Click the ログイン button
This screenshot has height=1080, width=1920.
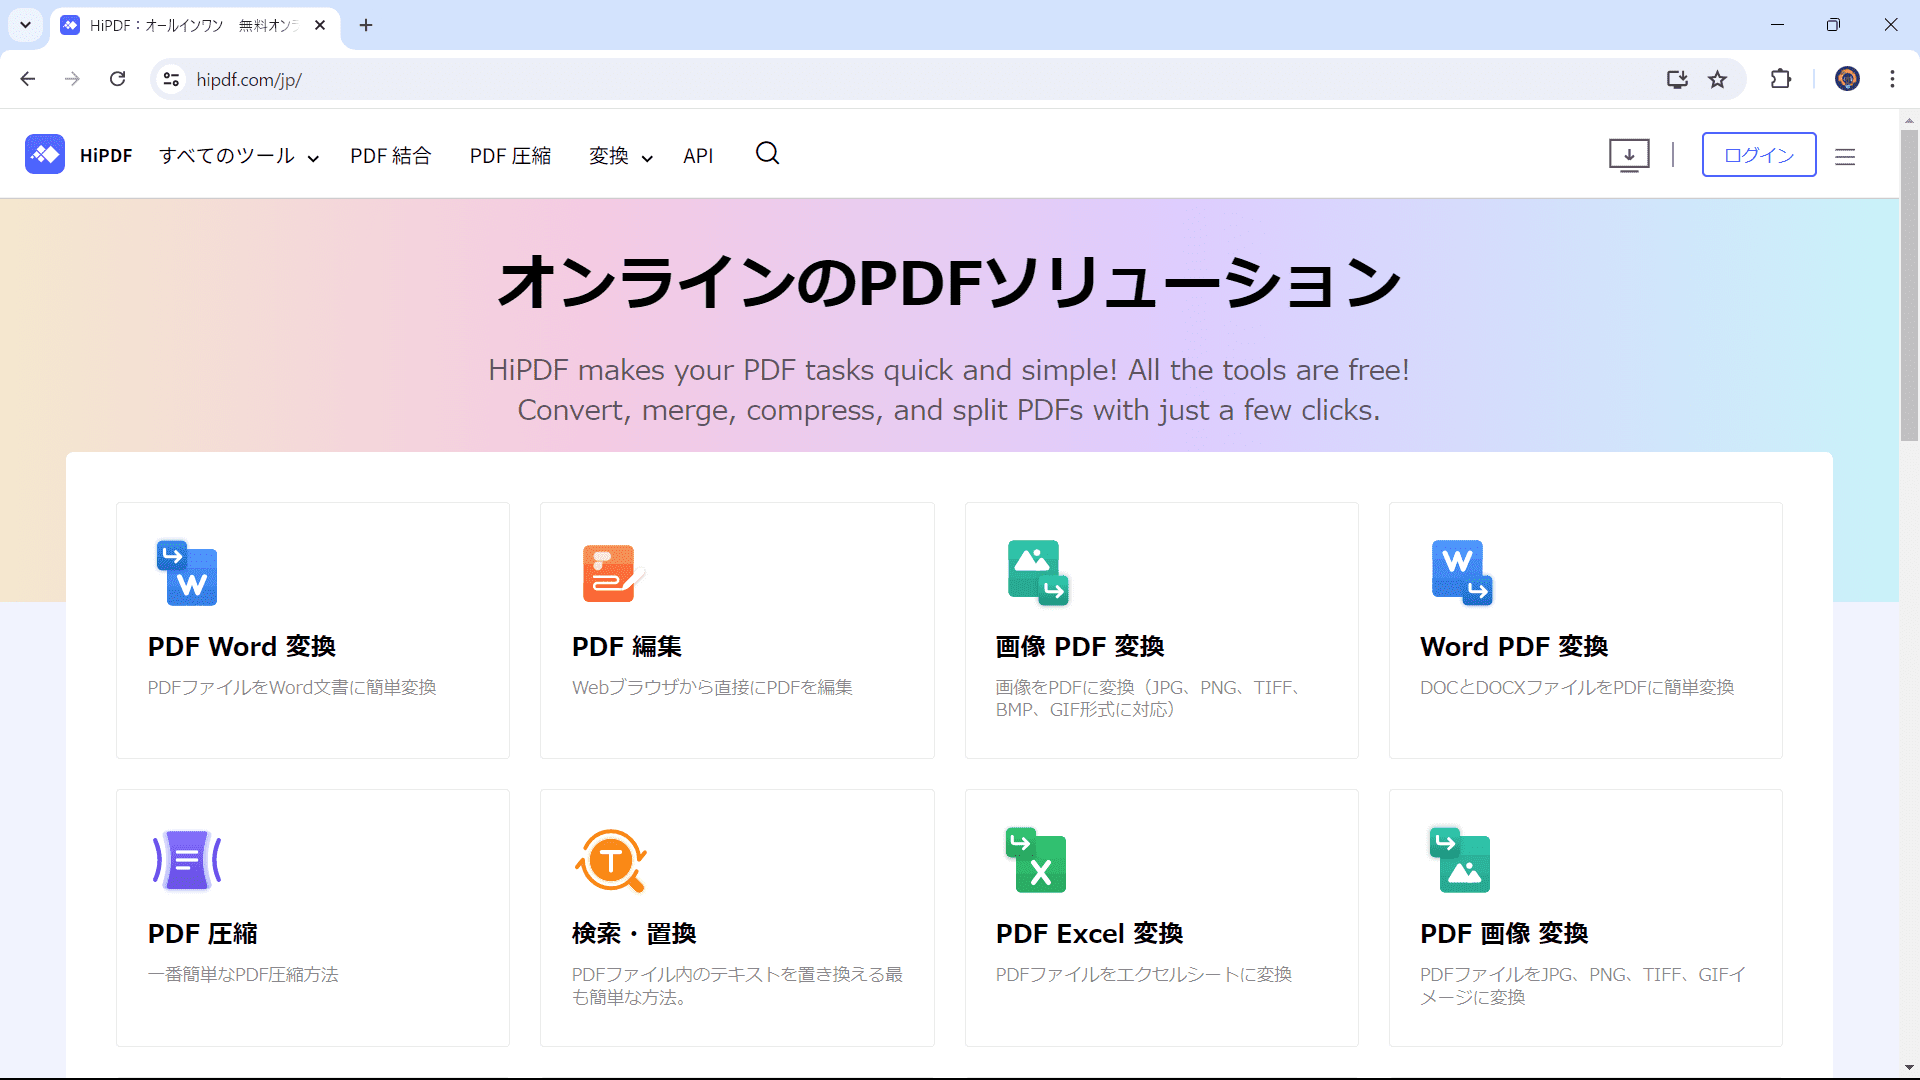[x=1759, y=155]
